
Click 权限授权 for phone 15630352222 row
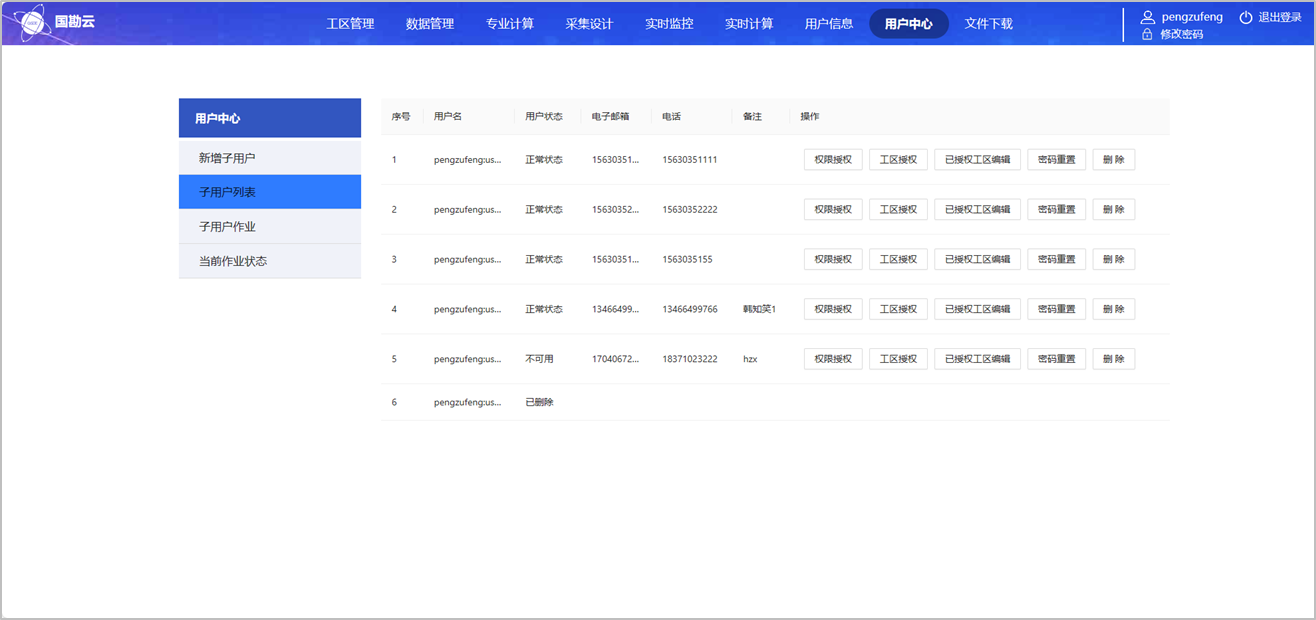point(833,209)
